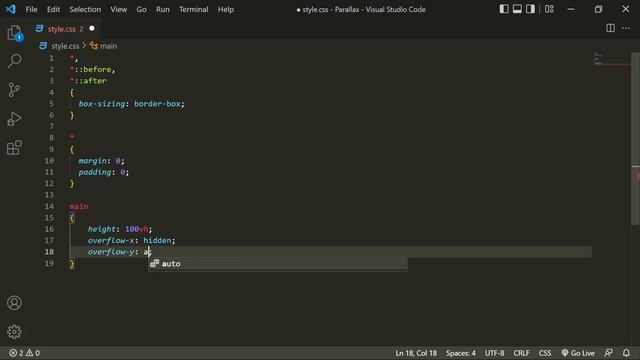
Task: Change the CRLF end of line sequence
Action: coord(521,353)
